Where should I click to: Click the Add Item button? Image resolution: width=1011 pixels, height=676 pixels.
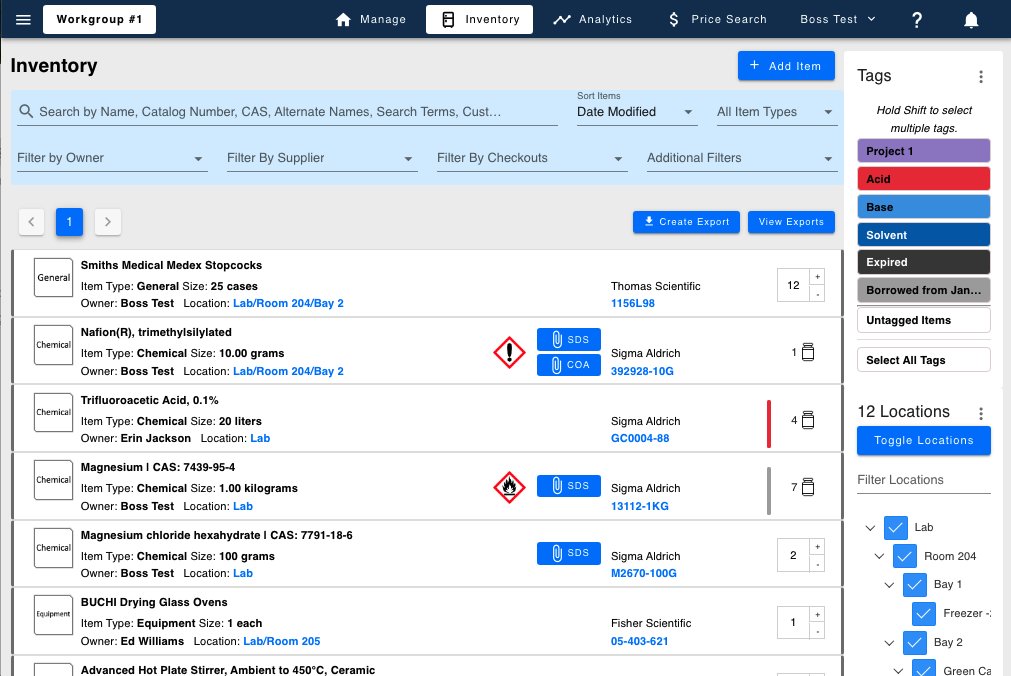(x=786, y=66)
